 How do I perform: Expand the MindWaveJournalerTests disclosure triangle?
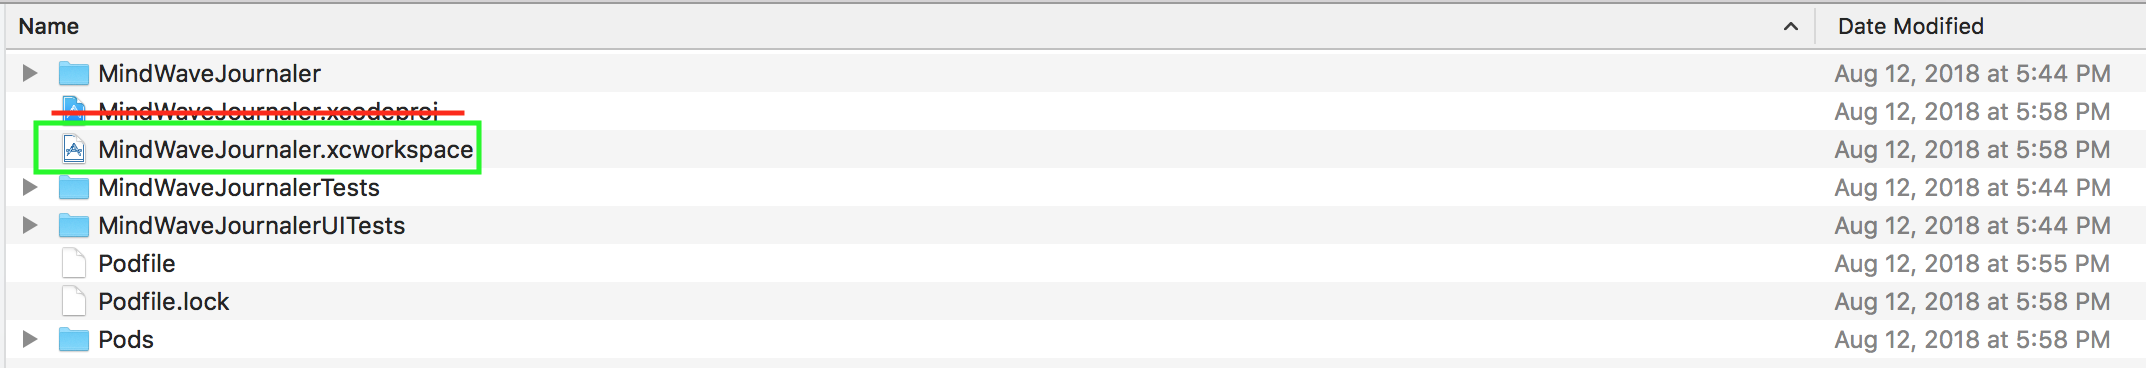30,187
